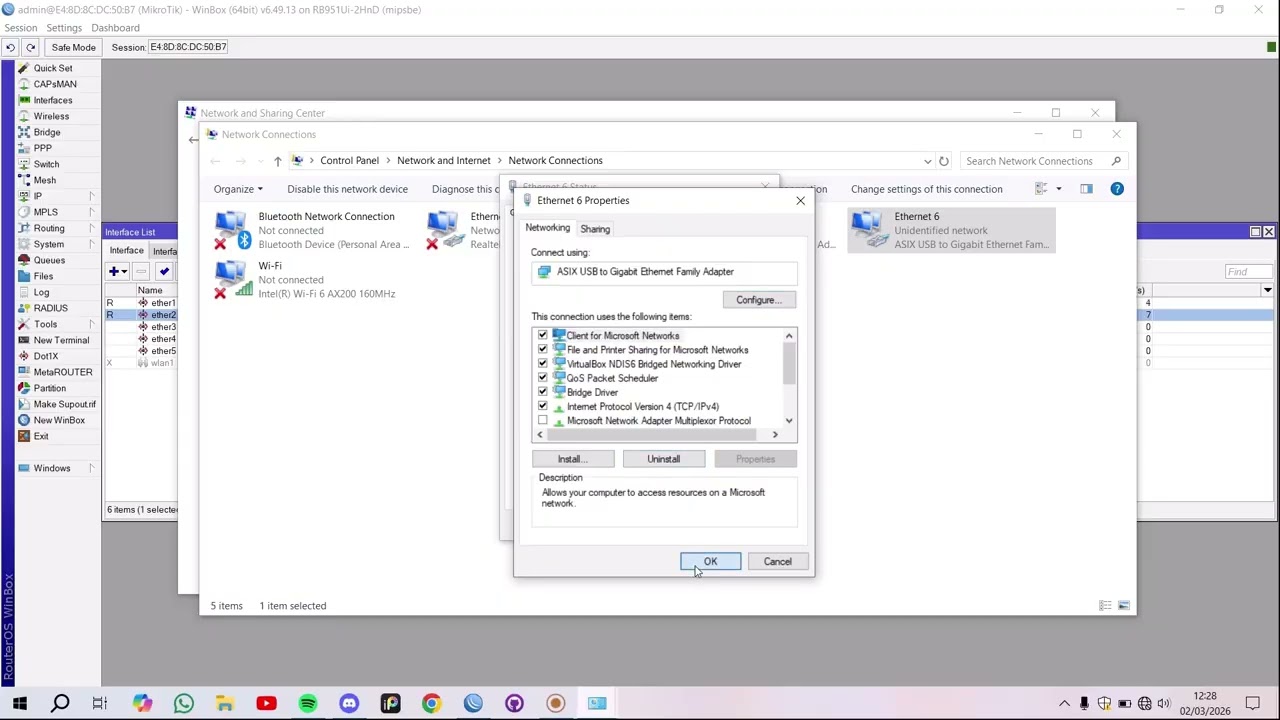Open Interfaces in WinBox sidebar
Viewport: 1280px width, 720px height.
coord(52,100)
